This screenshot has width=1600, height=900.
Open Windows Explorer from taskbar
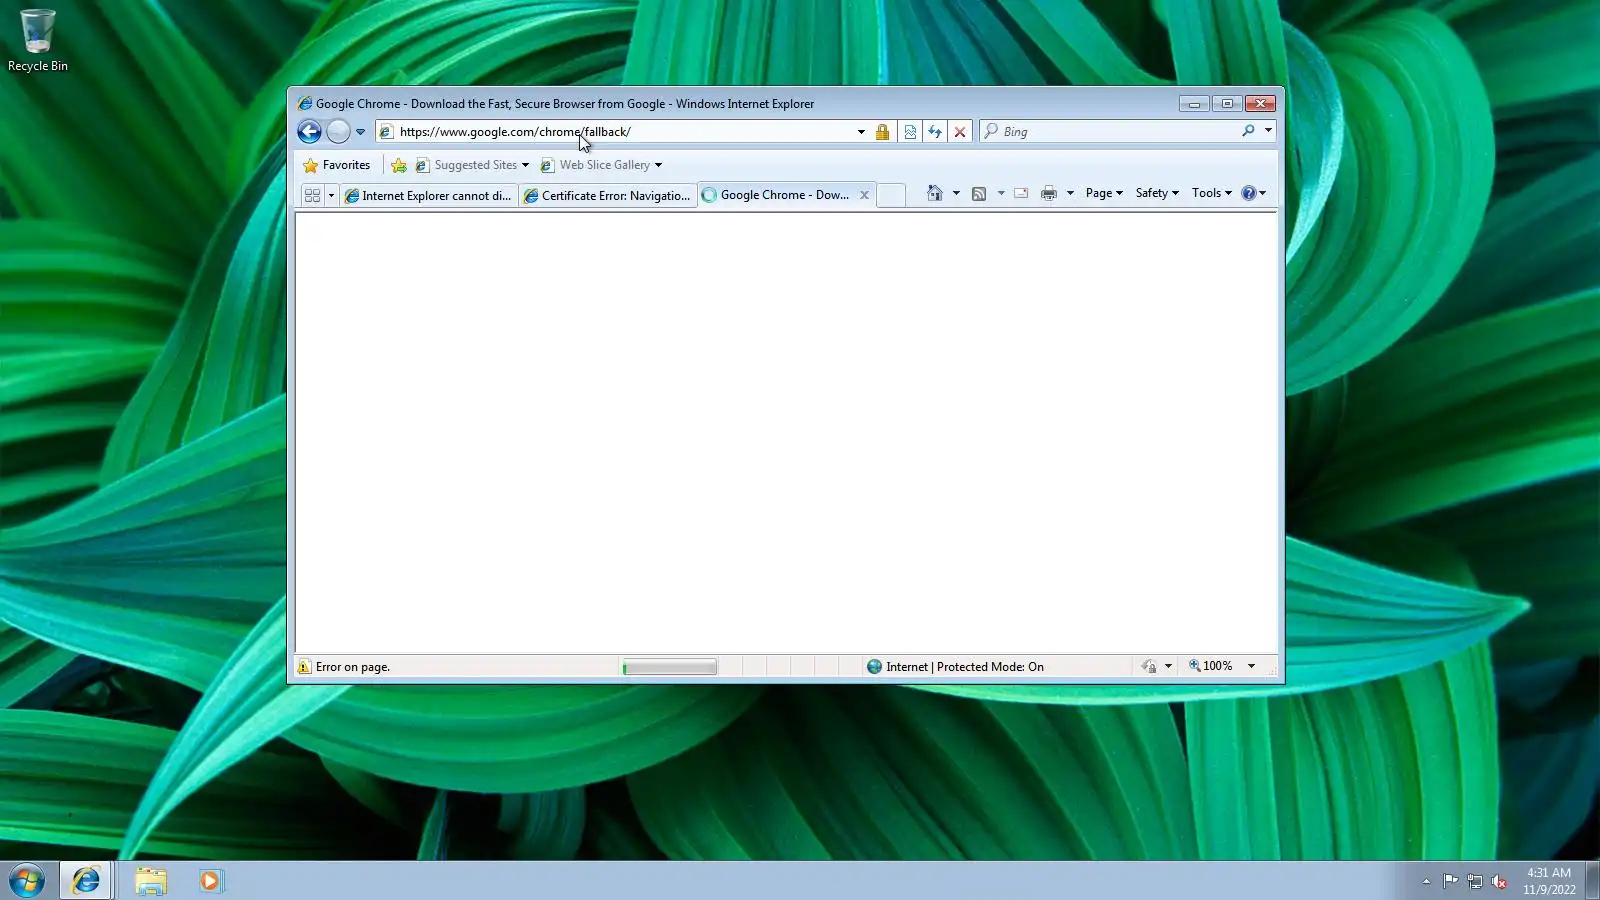click(151, 881)
